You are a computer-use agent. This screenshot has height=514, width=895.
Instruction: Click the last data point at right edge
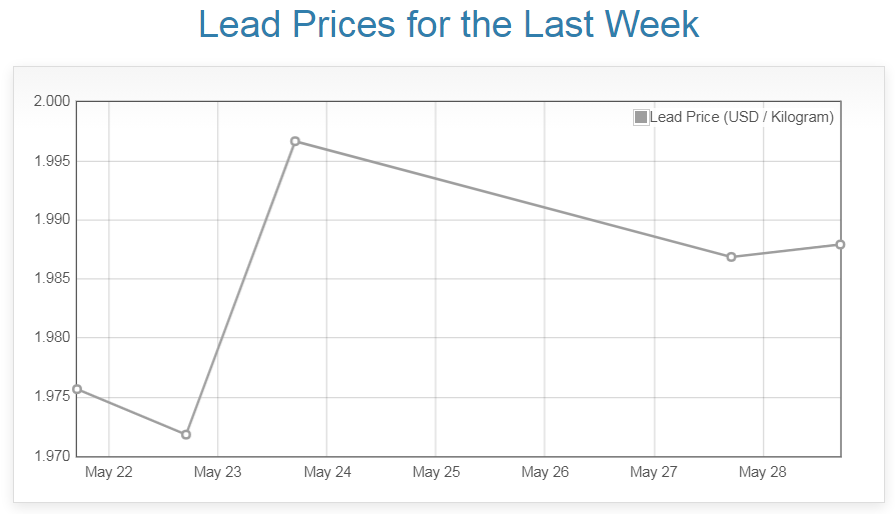(x=840, y=244)
